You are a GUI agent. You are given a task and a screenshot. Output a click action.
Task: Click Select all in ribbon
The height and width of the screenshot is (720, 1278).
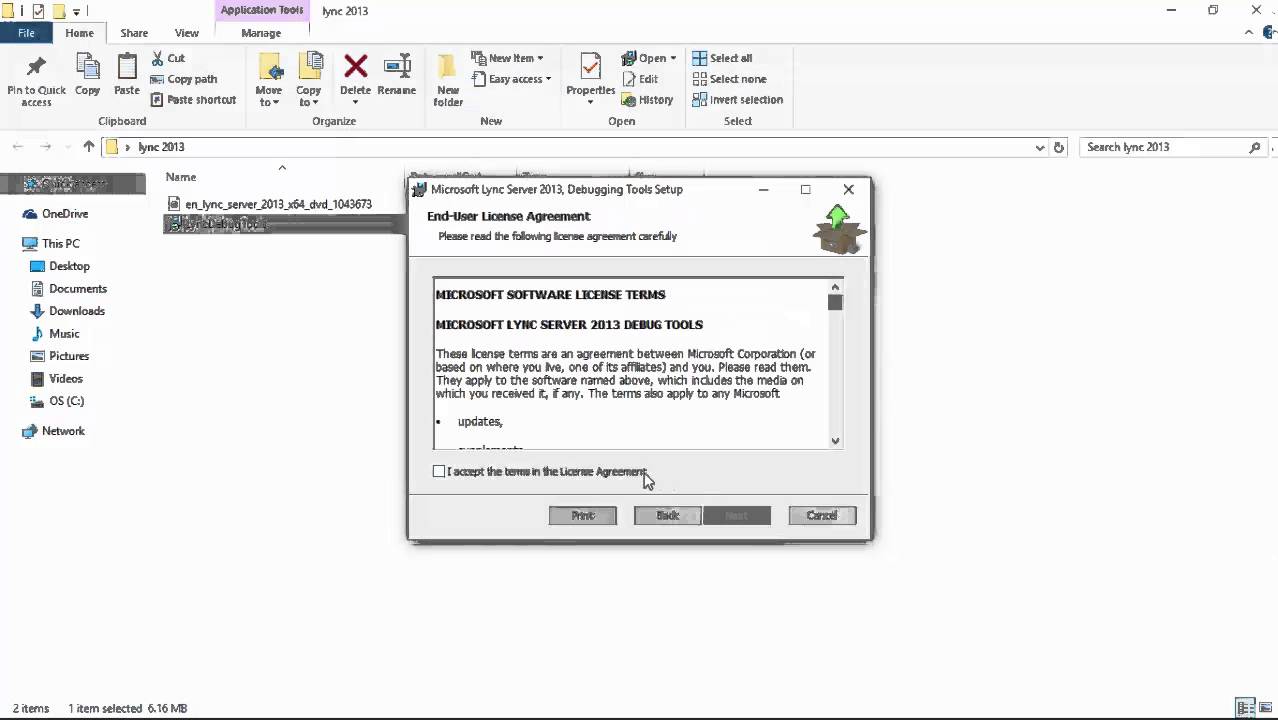tap(722, 58)
